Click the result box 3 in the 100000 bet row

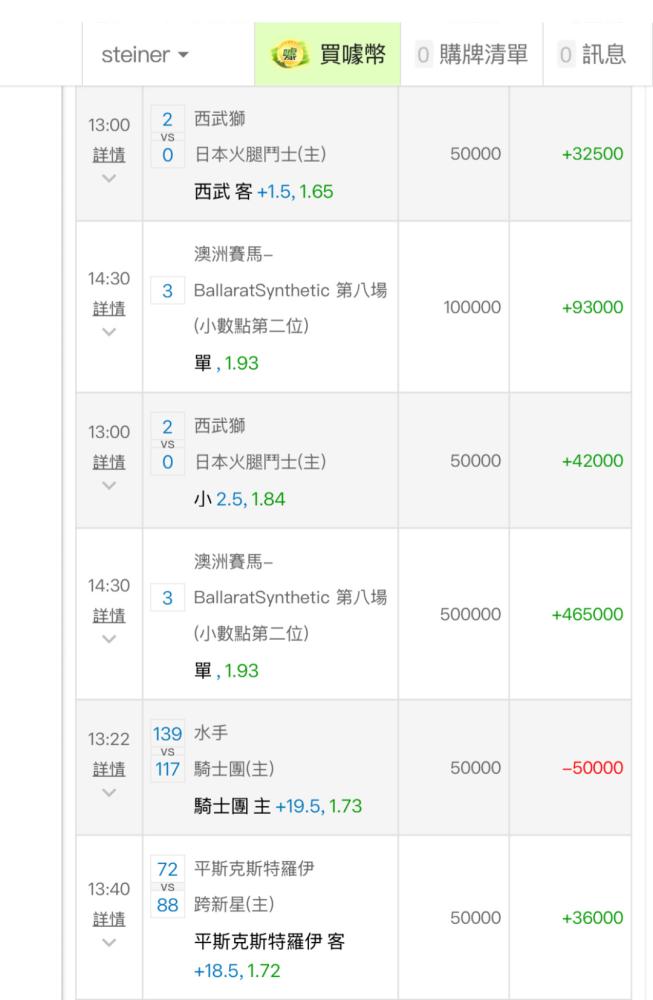pyautogui.click(x=167, y=291)
